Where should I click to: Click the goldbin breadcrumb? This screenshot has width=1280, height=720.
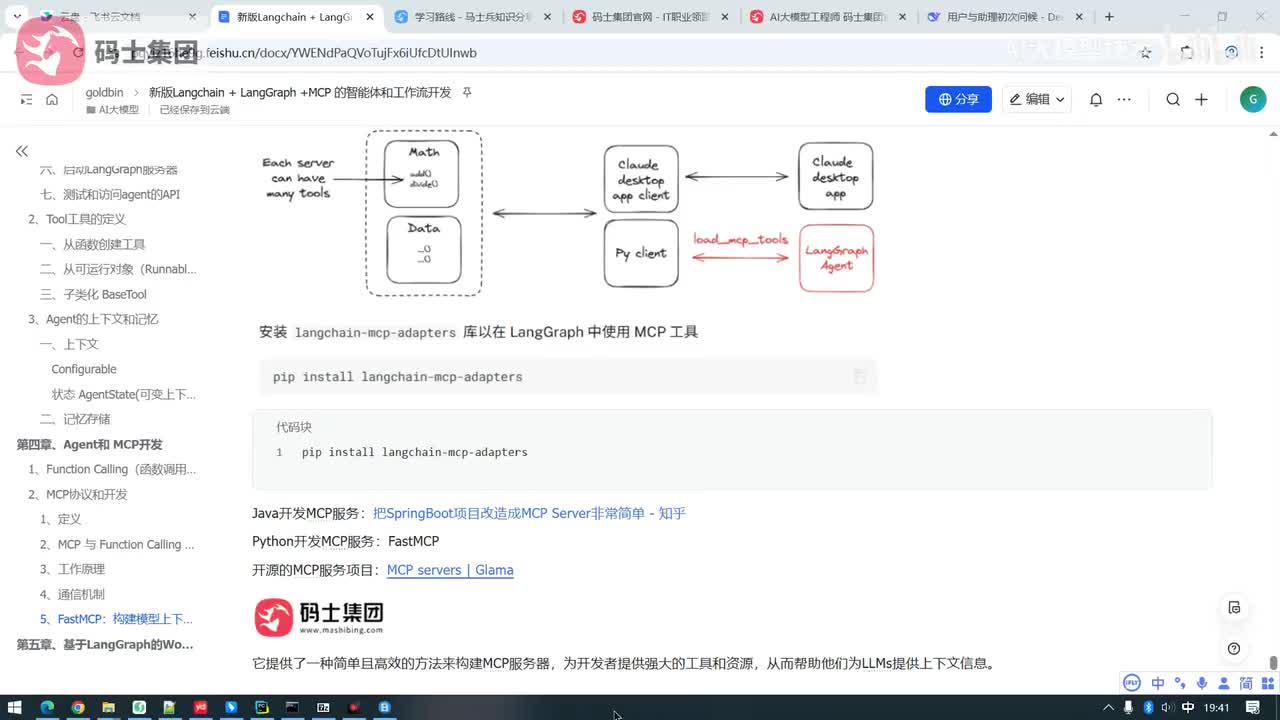tap(104, 92)
